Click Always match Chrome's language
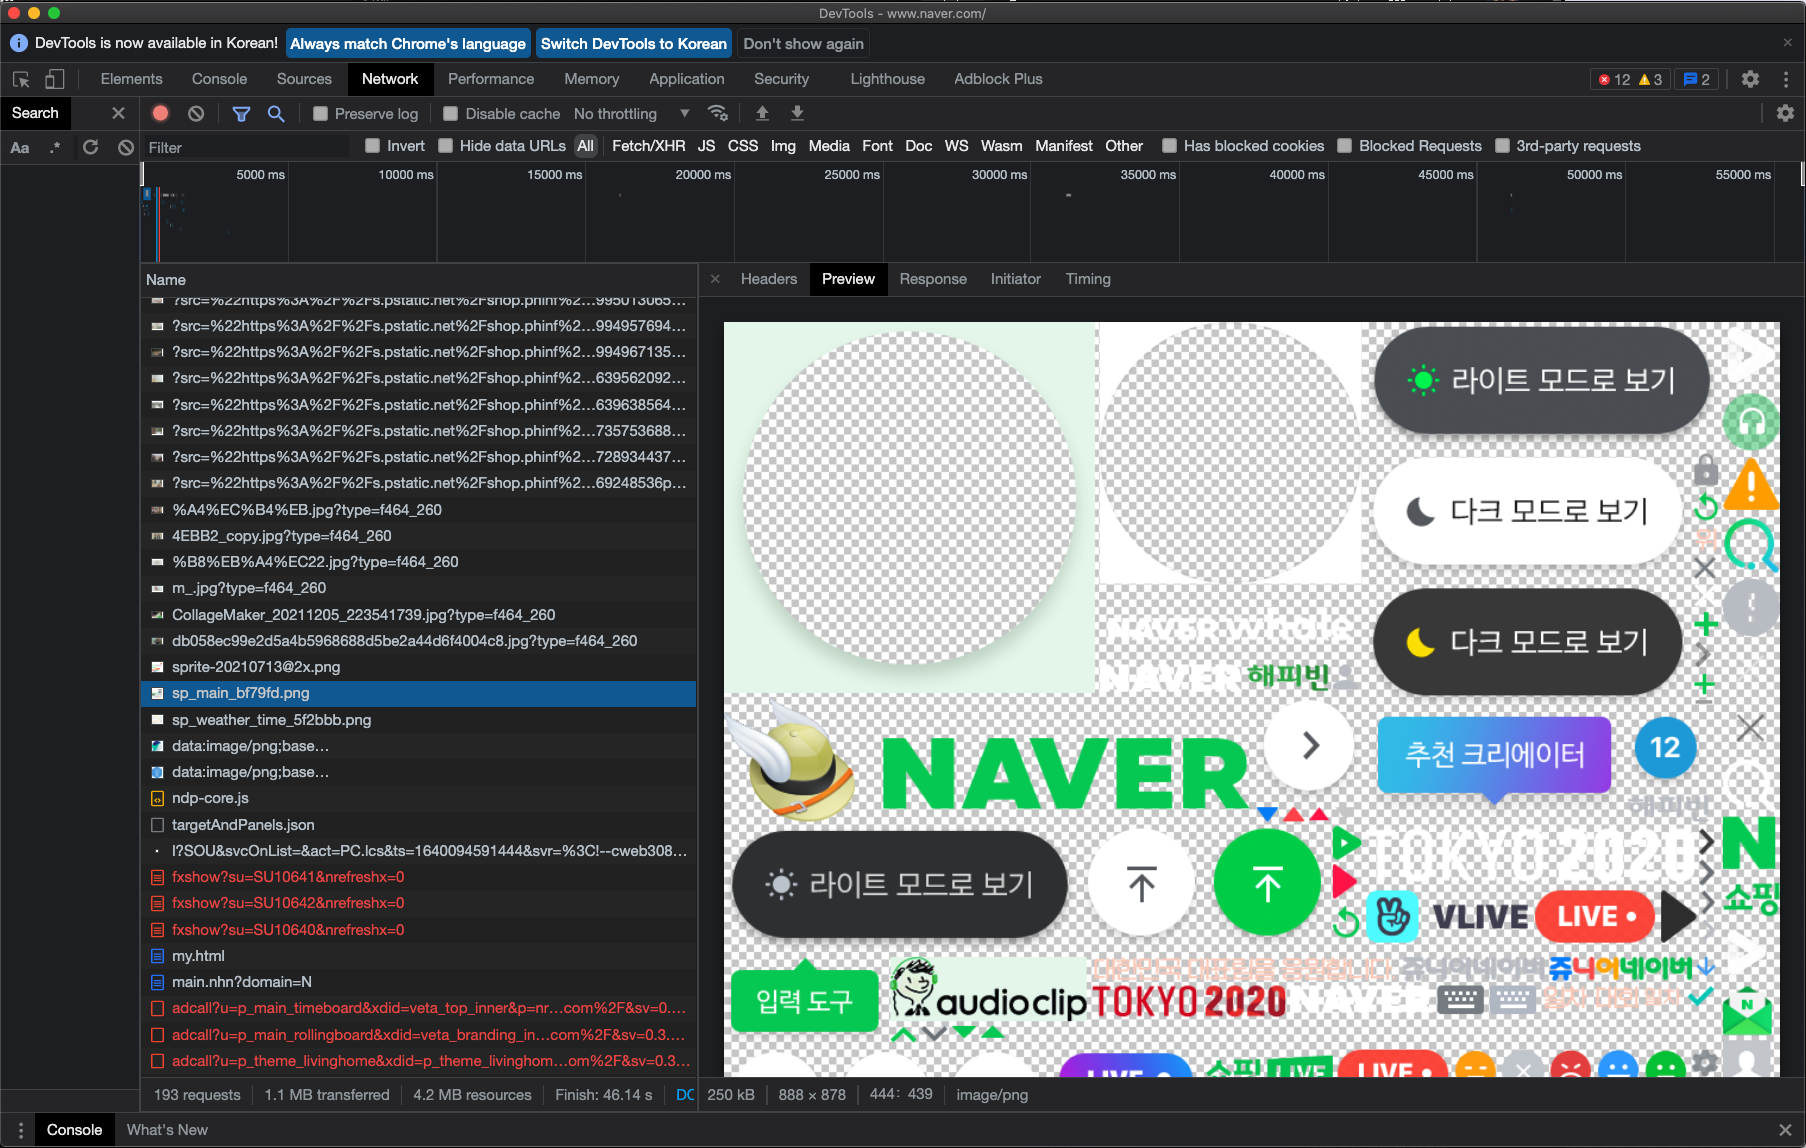1806x1148 pixels. tap(408, 44)
